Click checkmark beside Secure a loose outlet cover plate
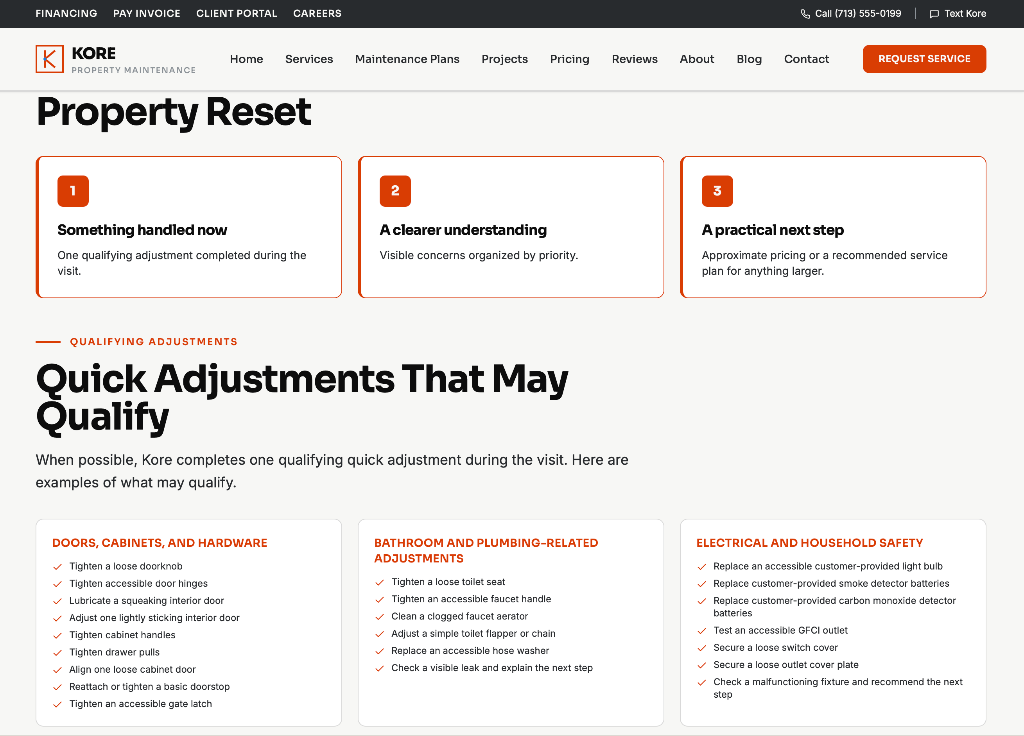Viewport: 1024px width, 736px height. (701, 665)
